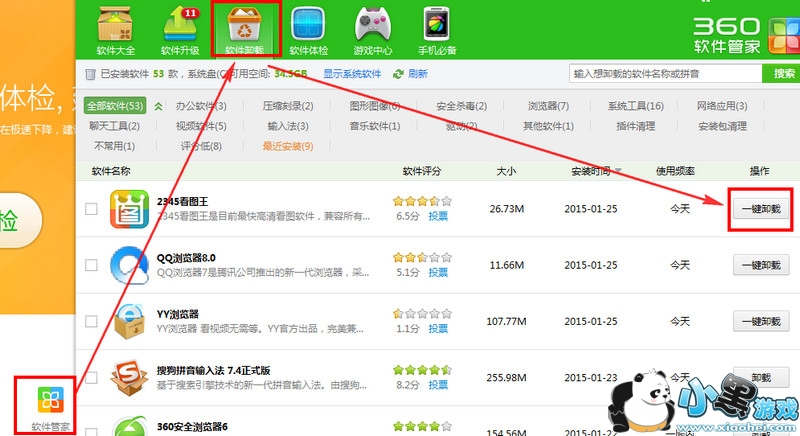Click the green 搜索 button
The width and height of the screenshot is (800, 436).
[x=782, y=74]
